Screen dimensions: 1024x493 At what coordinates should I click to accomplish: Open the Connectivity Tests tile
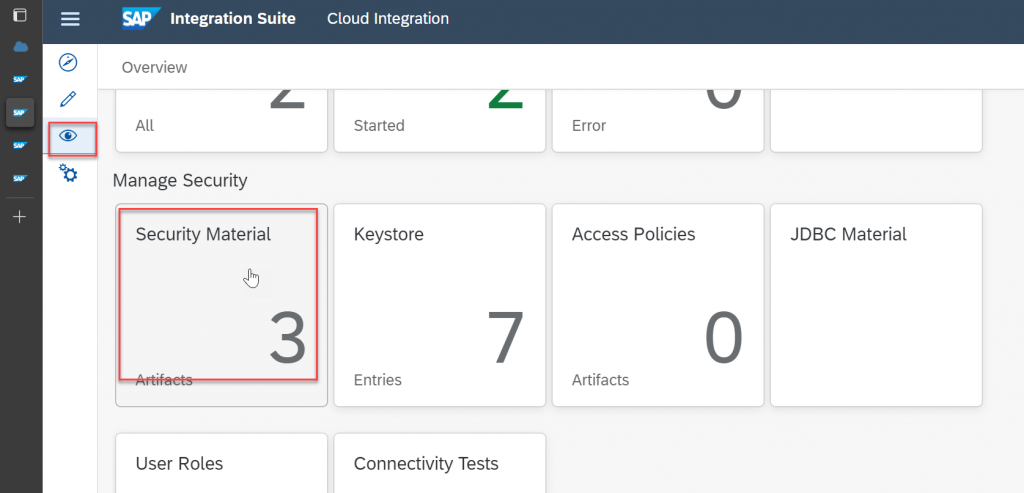(x=440, y=463)
